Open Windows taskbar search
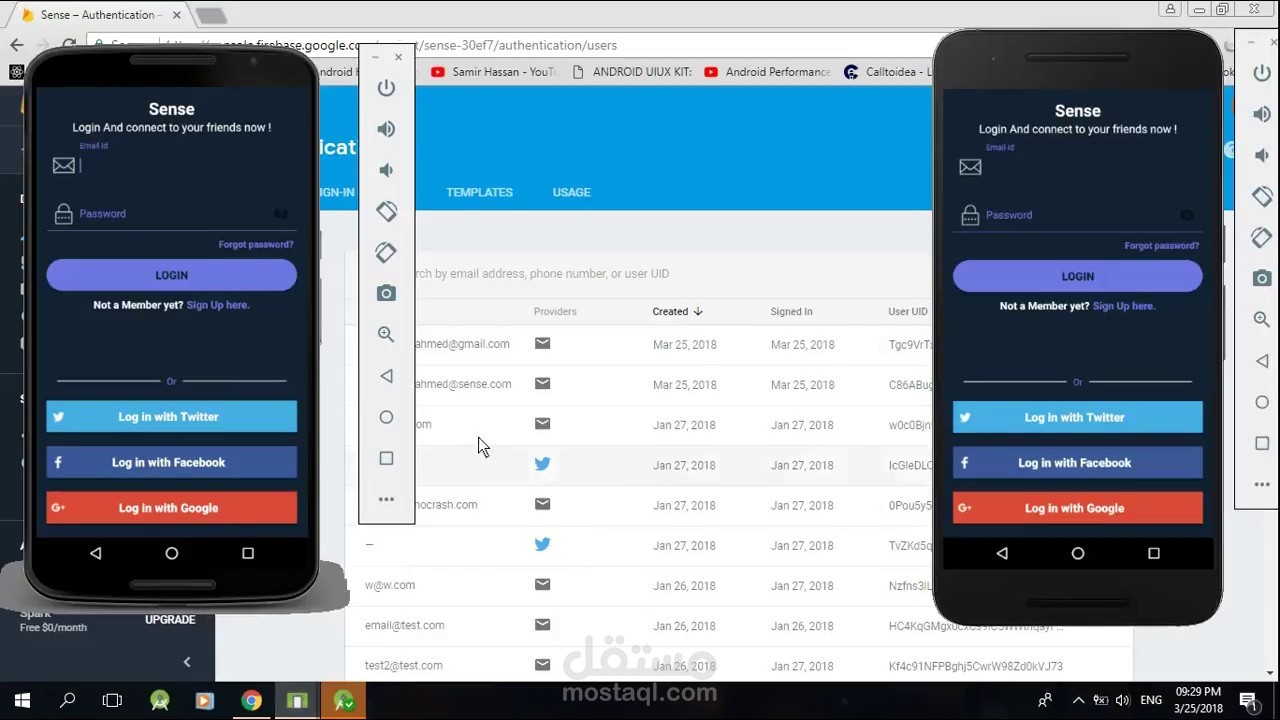 coord(67,701)
